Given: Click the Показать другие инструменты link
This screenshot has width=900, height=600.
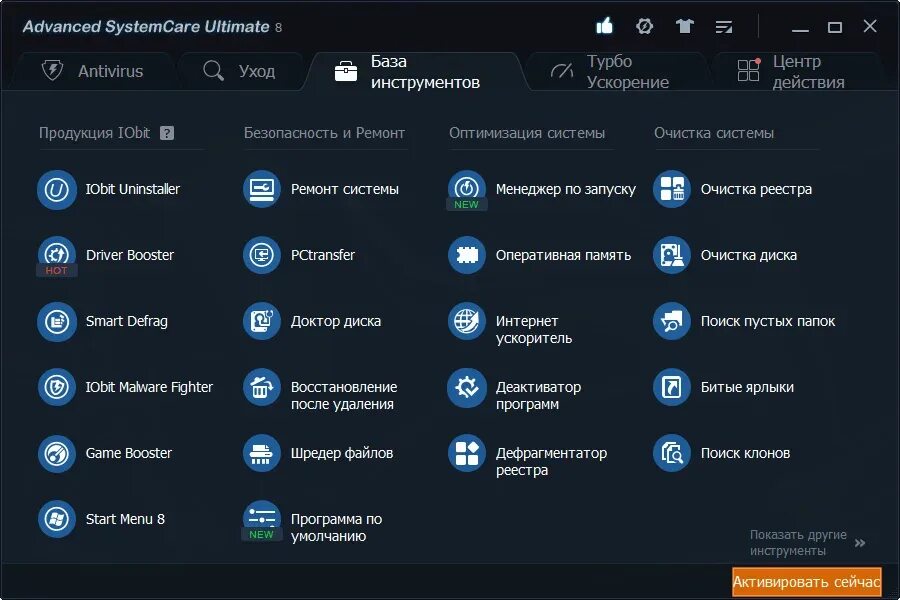Looking at the screenshot, I should (798, 543).
